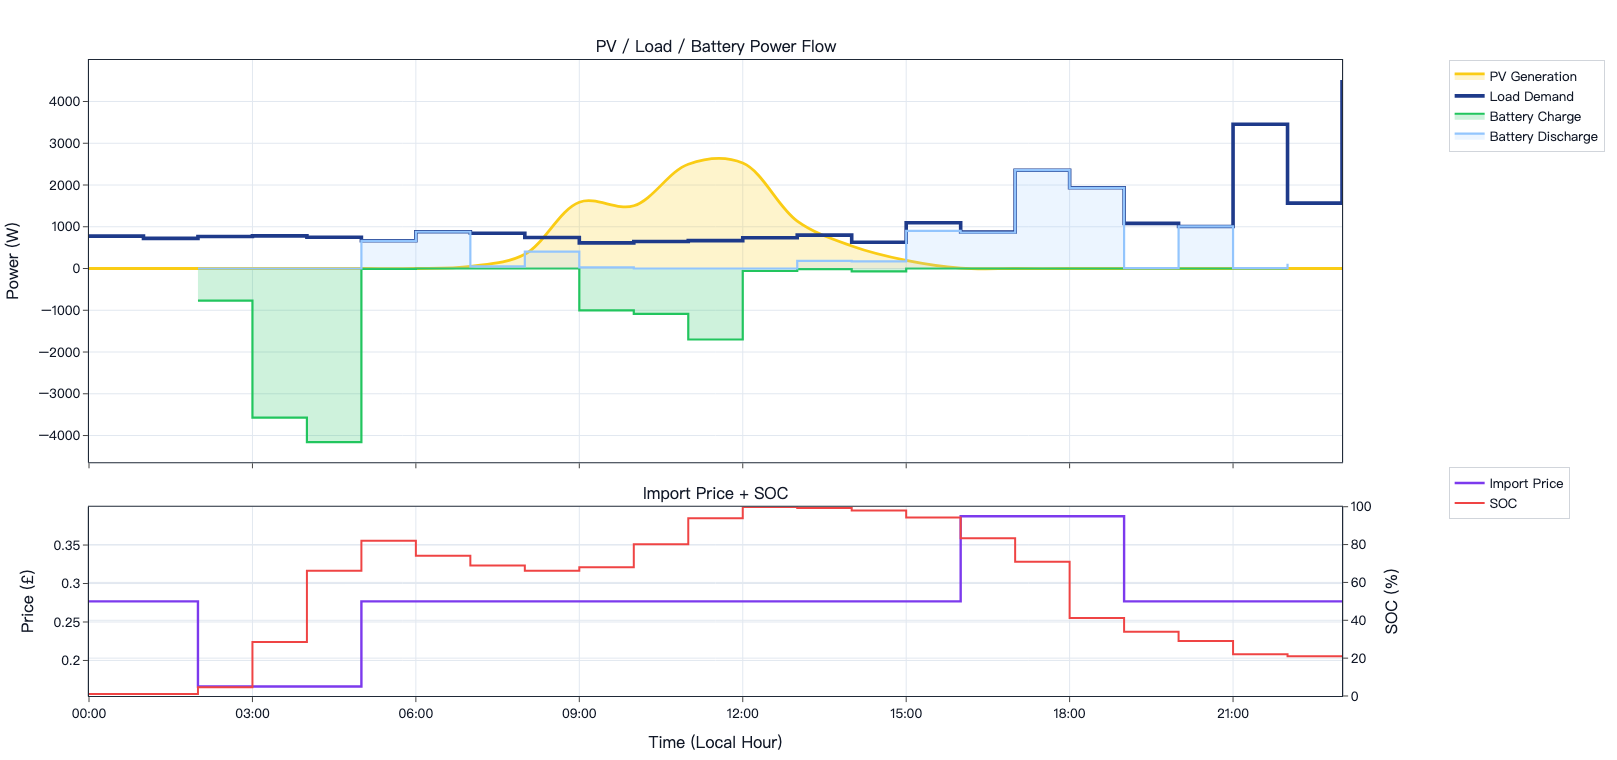Click the yellow PV Generation legend line
Image resolution: width=1617 pixels, height=760 pixels.
tap(1469, 75)
